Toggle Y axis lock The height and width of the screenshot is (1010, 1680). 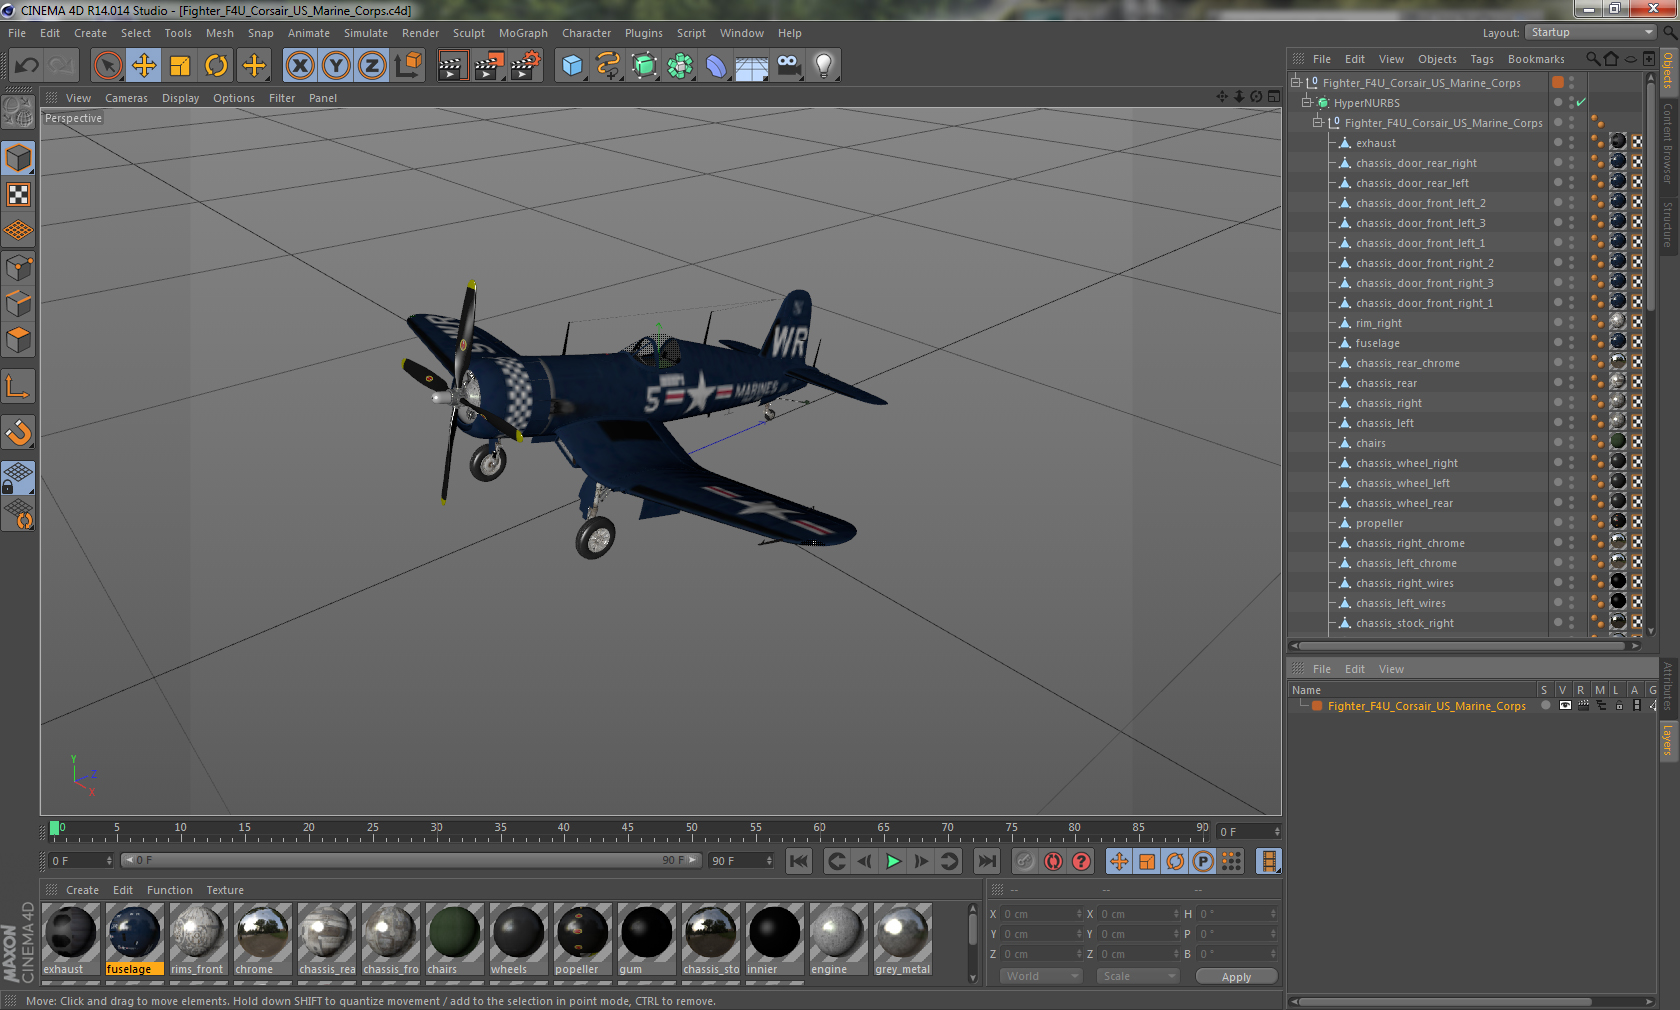pyautogui.click(x=336, y=66)
